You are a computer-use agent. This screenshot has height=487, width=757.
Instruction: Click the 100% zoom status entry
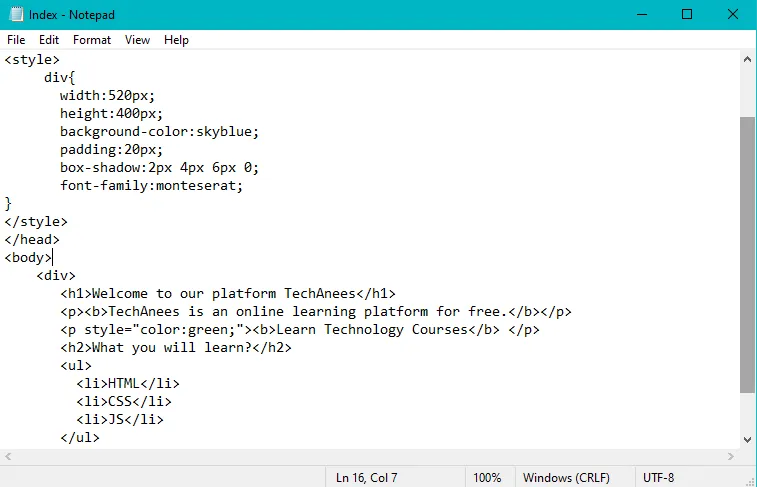click(487, 478)
